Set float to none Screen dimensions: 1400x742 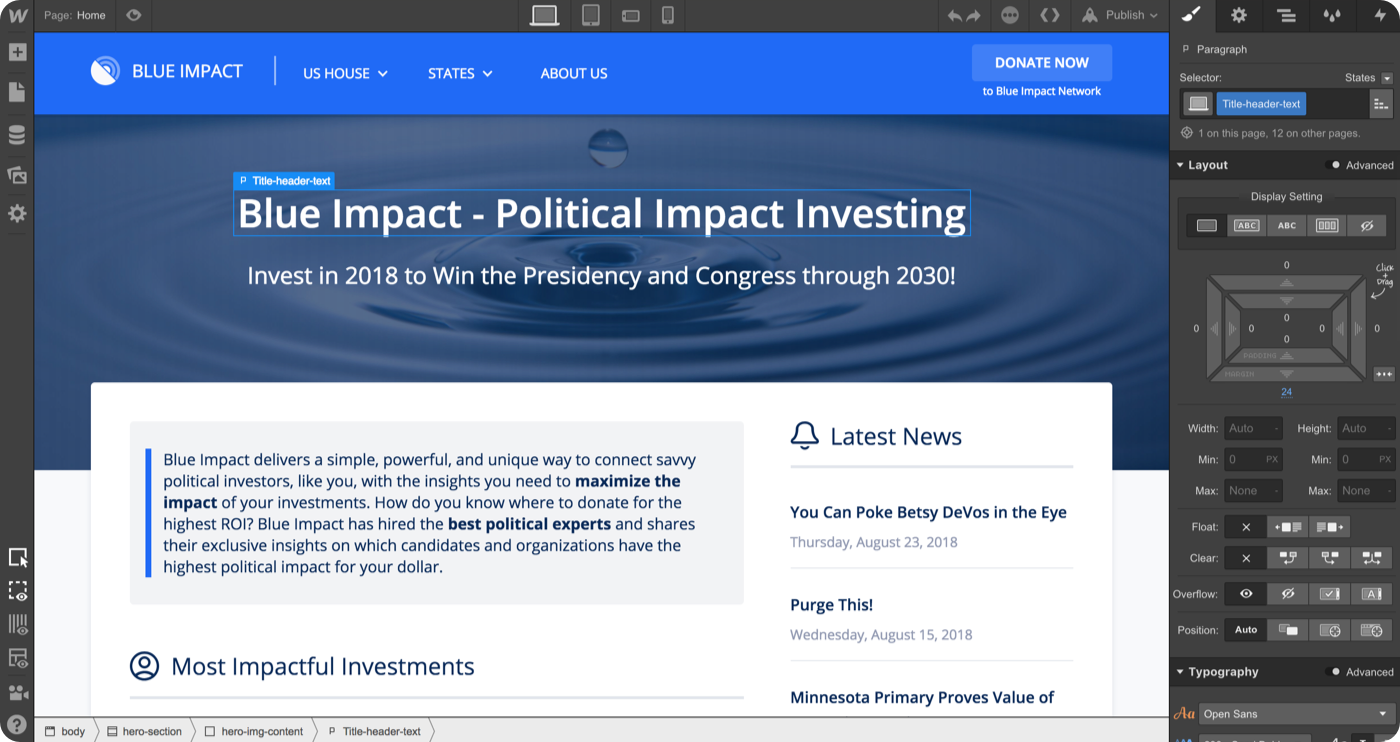click(x=1246, y=527)
